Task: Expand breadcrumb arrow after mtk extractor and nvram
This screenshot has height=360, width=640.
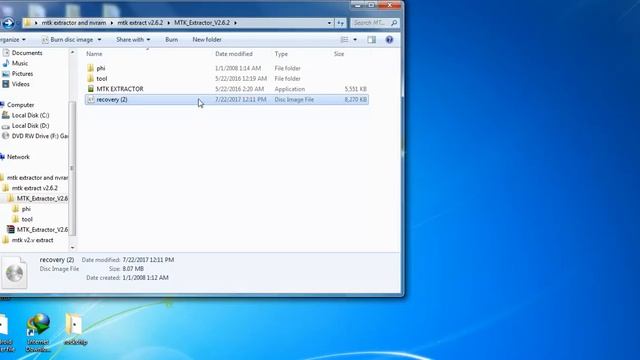Action: pyautogui.click(x=112, y=23)
